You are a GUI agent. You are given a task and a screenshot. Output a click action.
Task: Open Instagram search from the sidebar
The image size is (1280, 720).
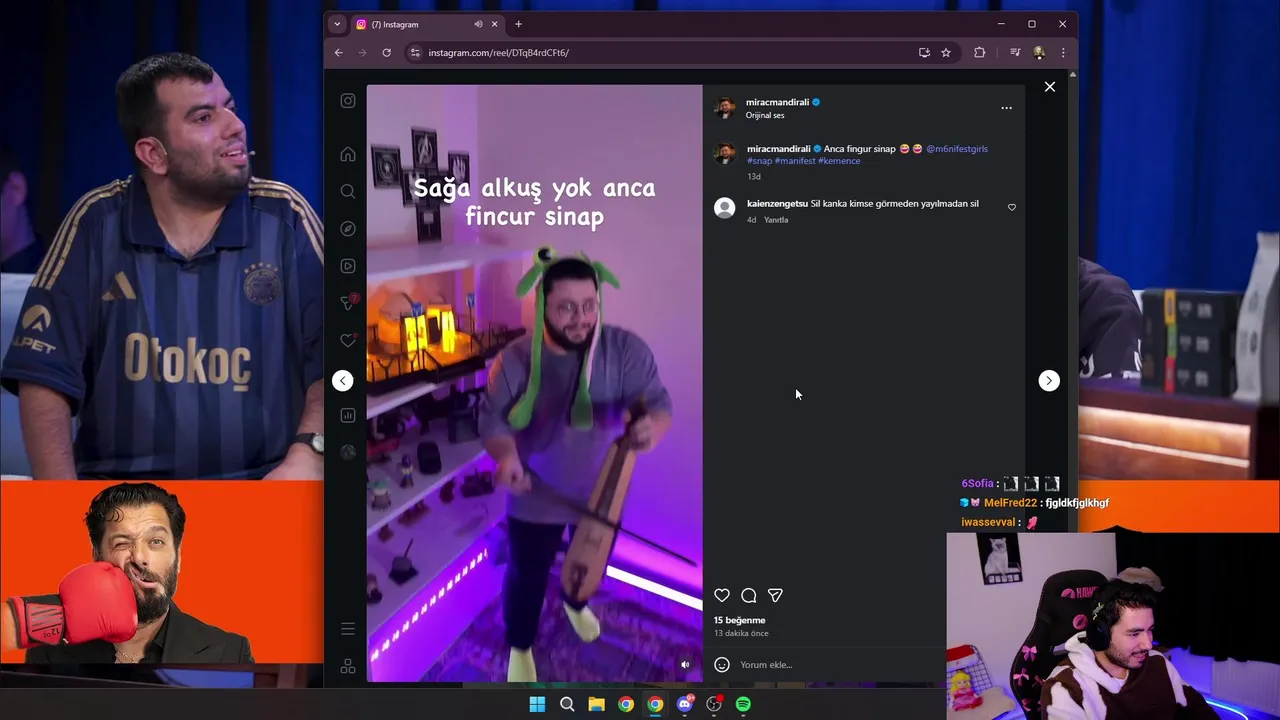point(348,191)
